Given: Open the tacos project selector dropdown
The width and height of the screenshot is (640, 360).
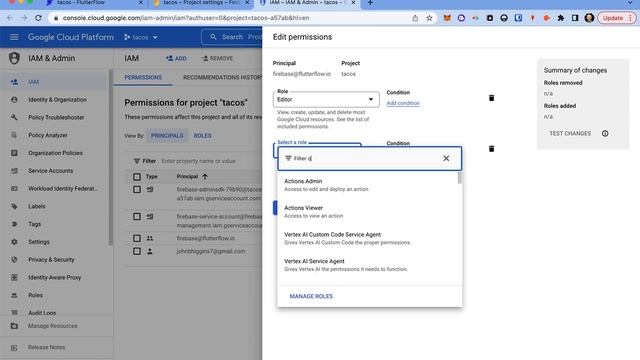Looking at the screenshot, I should (x=141, y=37).
